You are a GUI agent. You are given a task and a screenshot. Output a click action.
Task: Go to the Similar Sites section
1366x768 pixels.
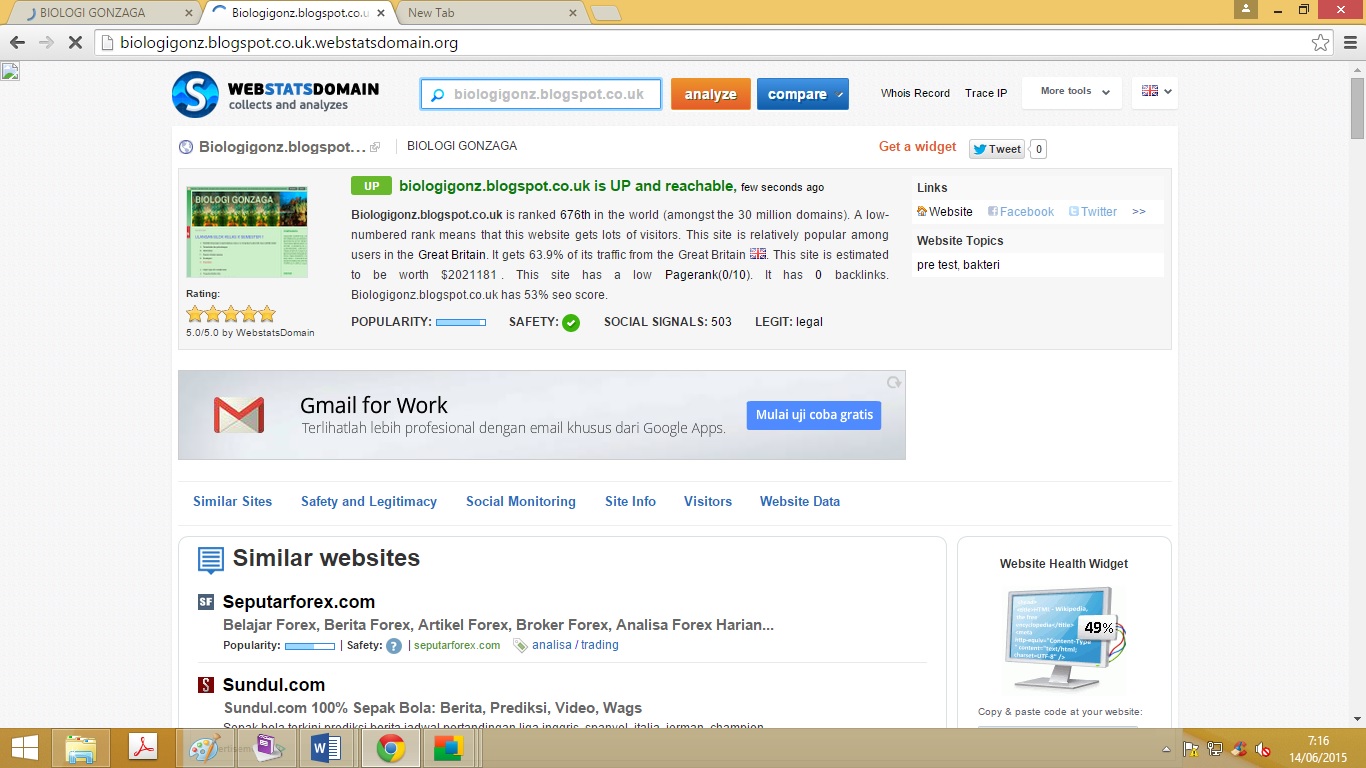233,502
